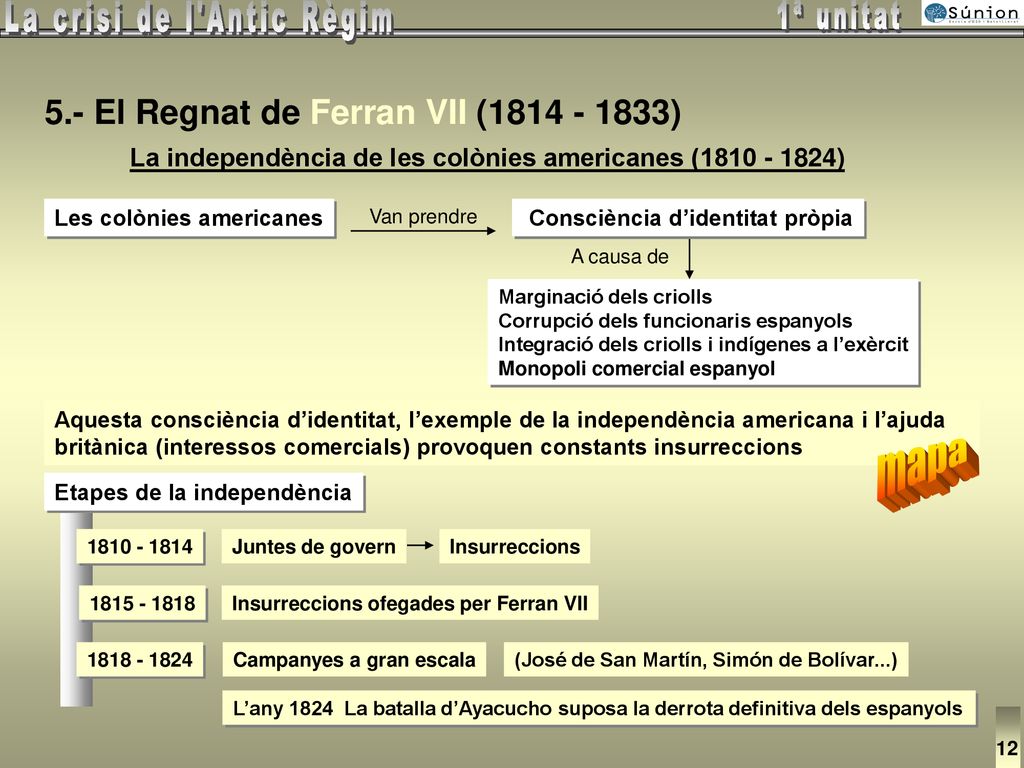Click the 'batalla d'Ayacucho' sentence box

click(x=599, y=708)
